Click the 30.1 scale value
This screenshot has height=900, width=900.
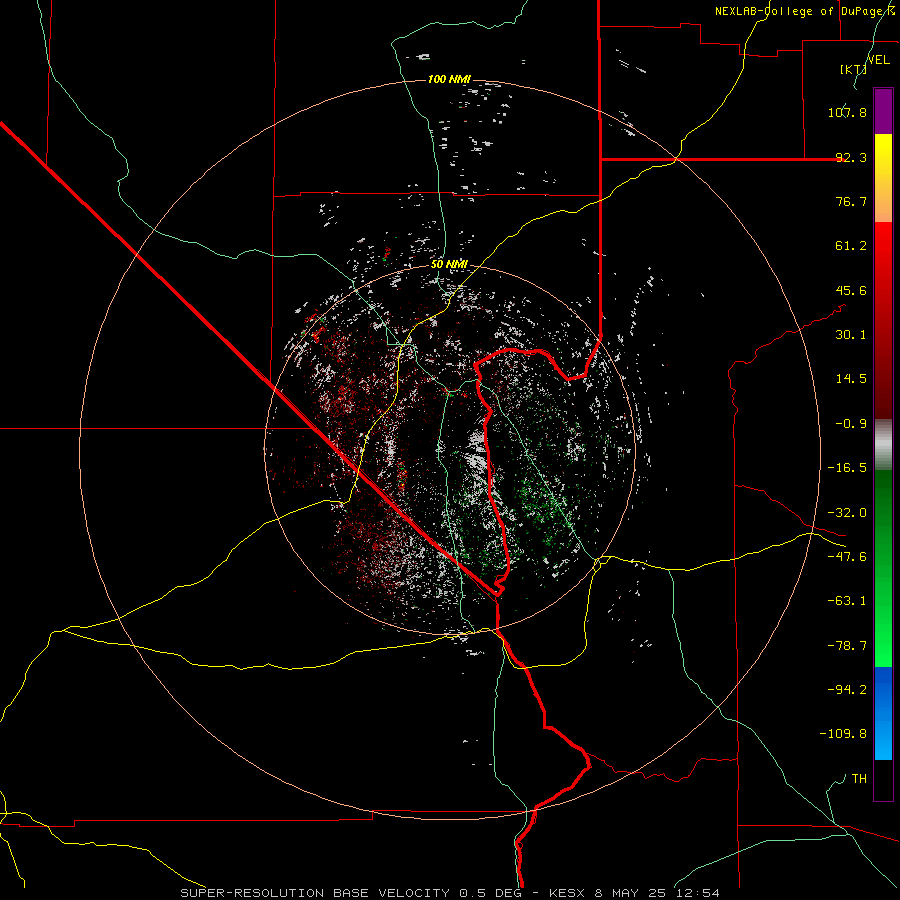coord(851,335)
